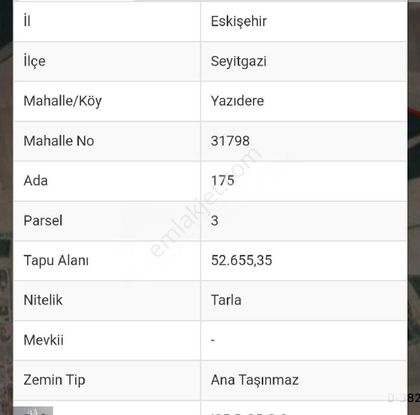Click the Seyitgazi district value
Screen dimensions: 420x415
tap(239, 61)
